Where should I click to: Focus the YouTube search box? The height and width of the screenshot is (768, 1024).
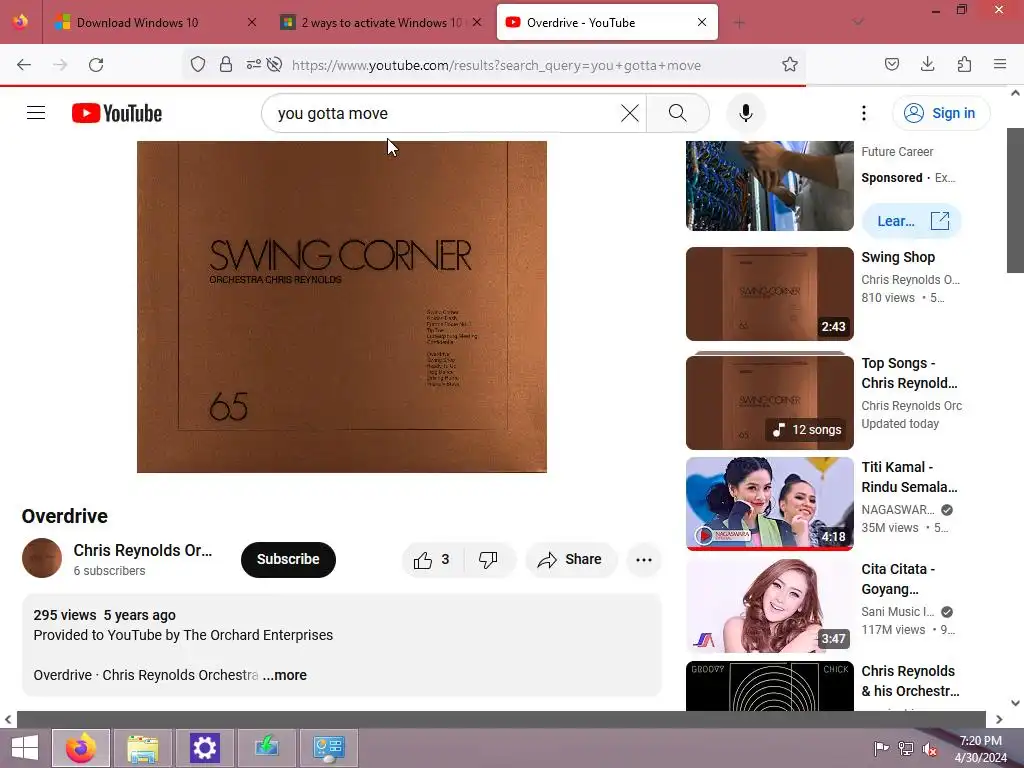click(444, 113)
